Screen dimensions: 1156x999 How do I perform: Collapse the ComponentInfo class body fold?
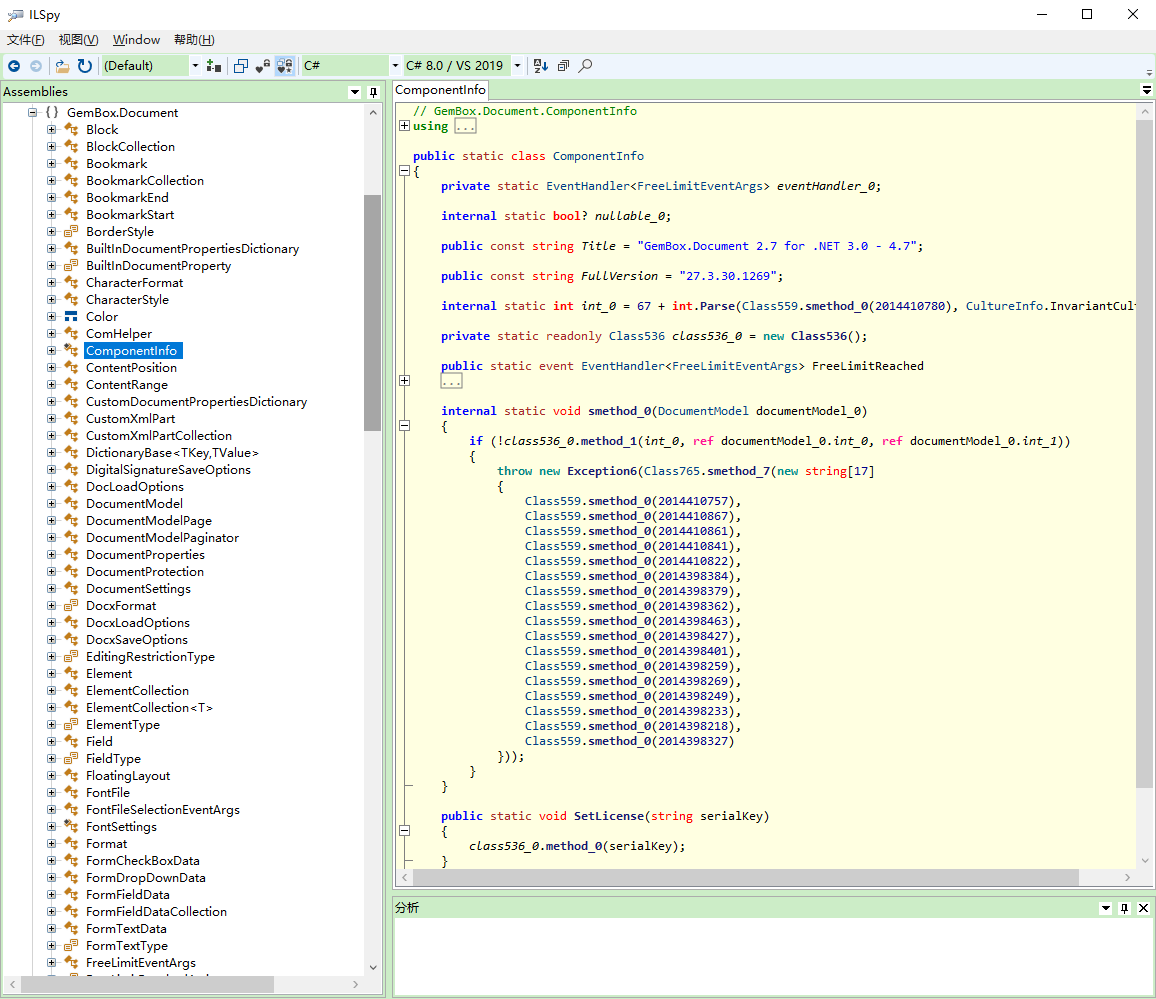[x=404, y=171]
